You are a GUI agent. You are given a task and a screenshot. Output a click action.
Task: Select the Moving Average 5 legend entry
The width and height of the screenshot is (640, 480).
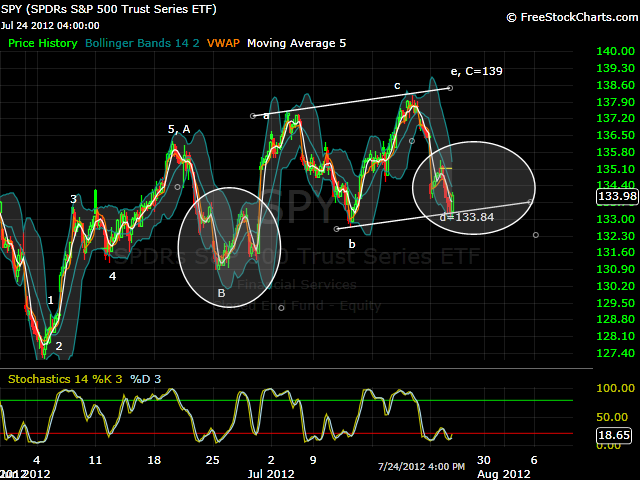[x=296, y=43]
